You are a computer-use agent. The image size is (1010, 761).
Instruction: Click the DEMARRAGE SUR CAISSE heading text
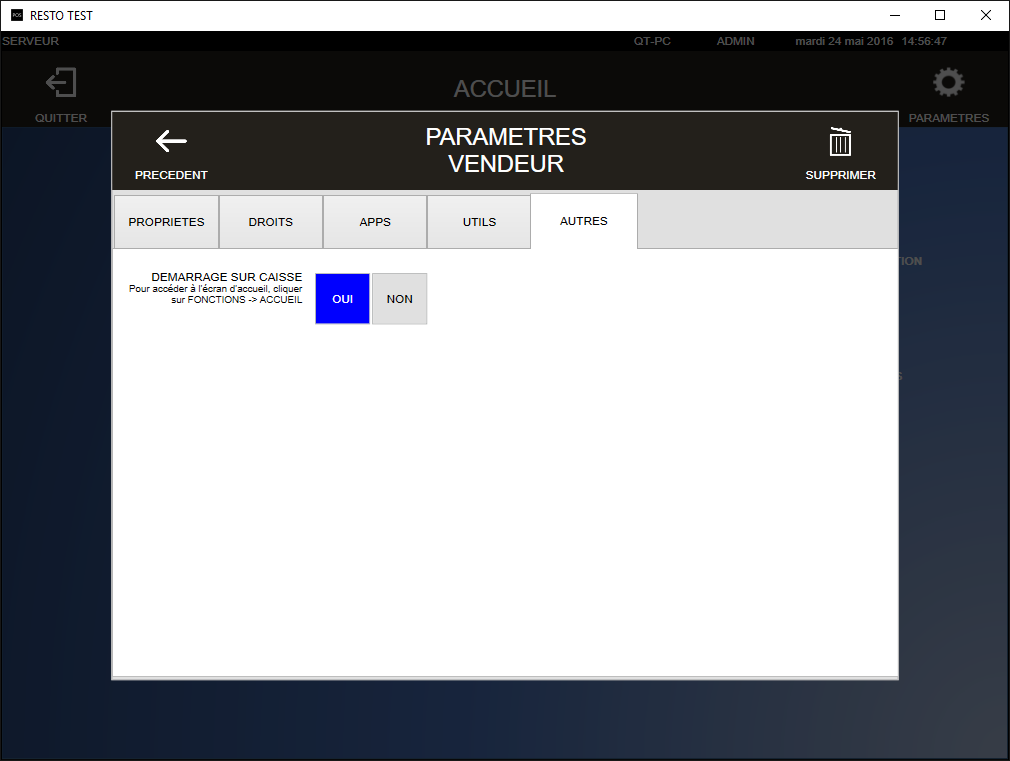[227, 277]
